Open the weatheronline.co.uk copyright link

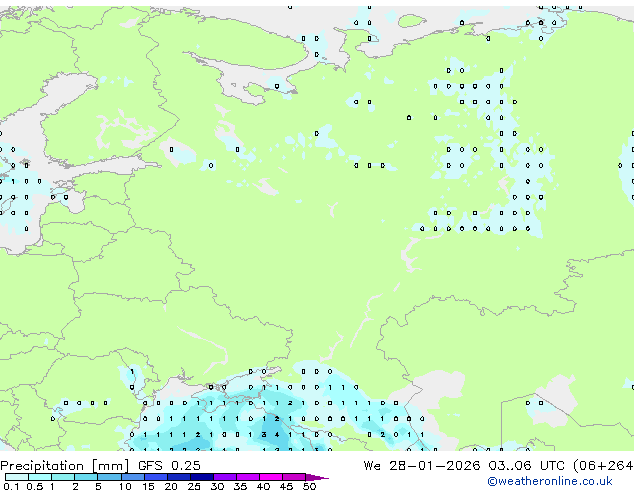[550, 481]
